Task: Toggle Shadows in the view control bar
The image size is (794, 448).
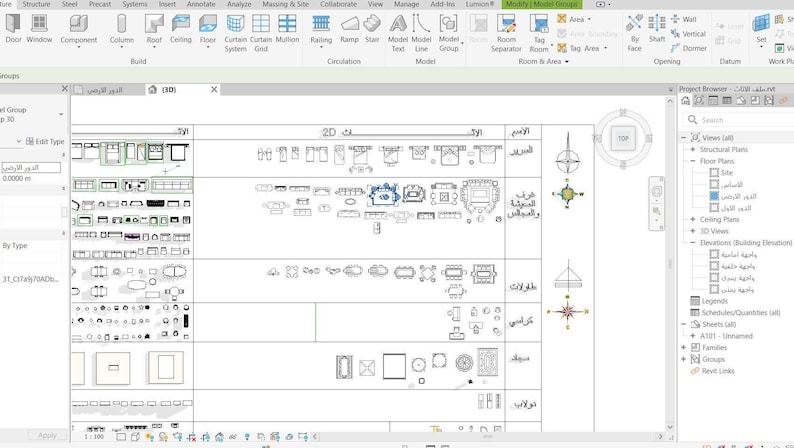Action: tap(163, 436)
